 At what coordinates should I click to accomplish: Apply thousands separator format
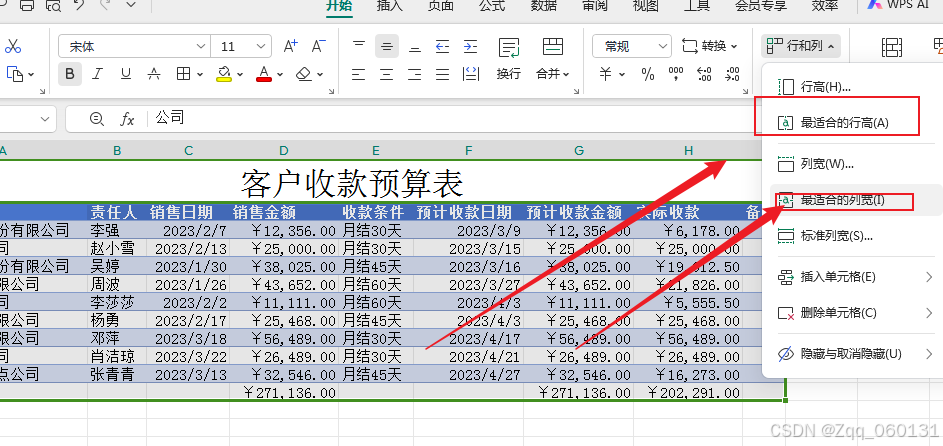point(676,74)
